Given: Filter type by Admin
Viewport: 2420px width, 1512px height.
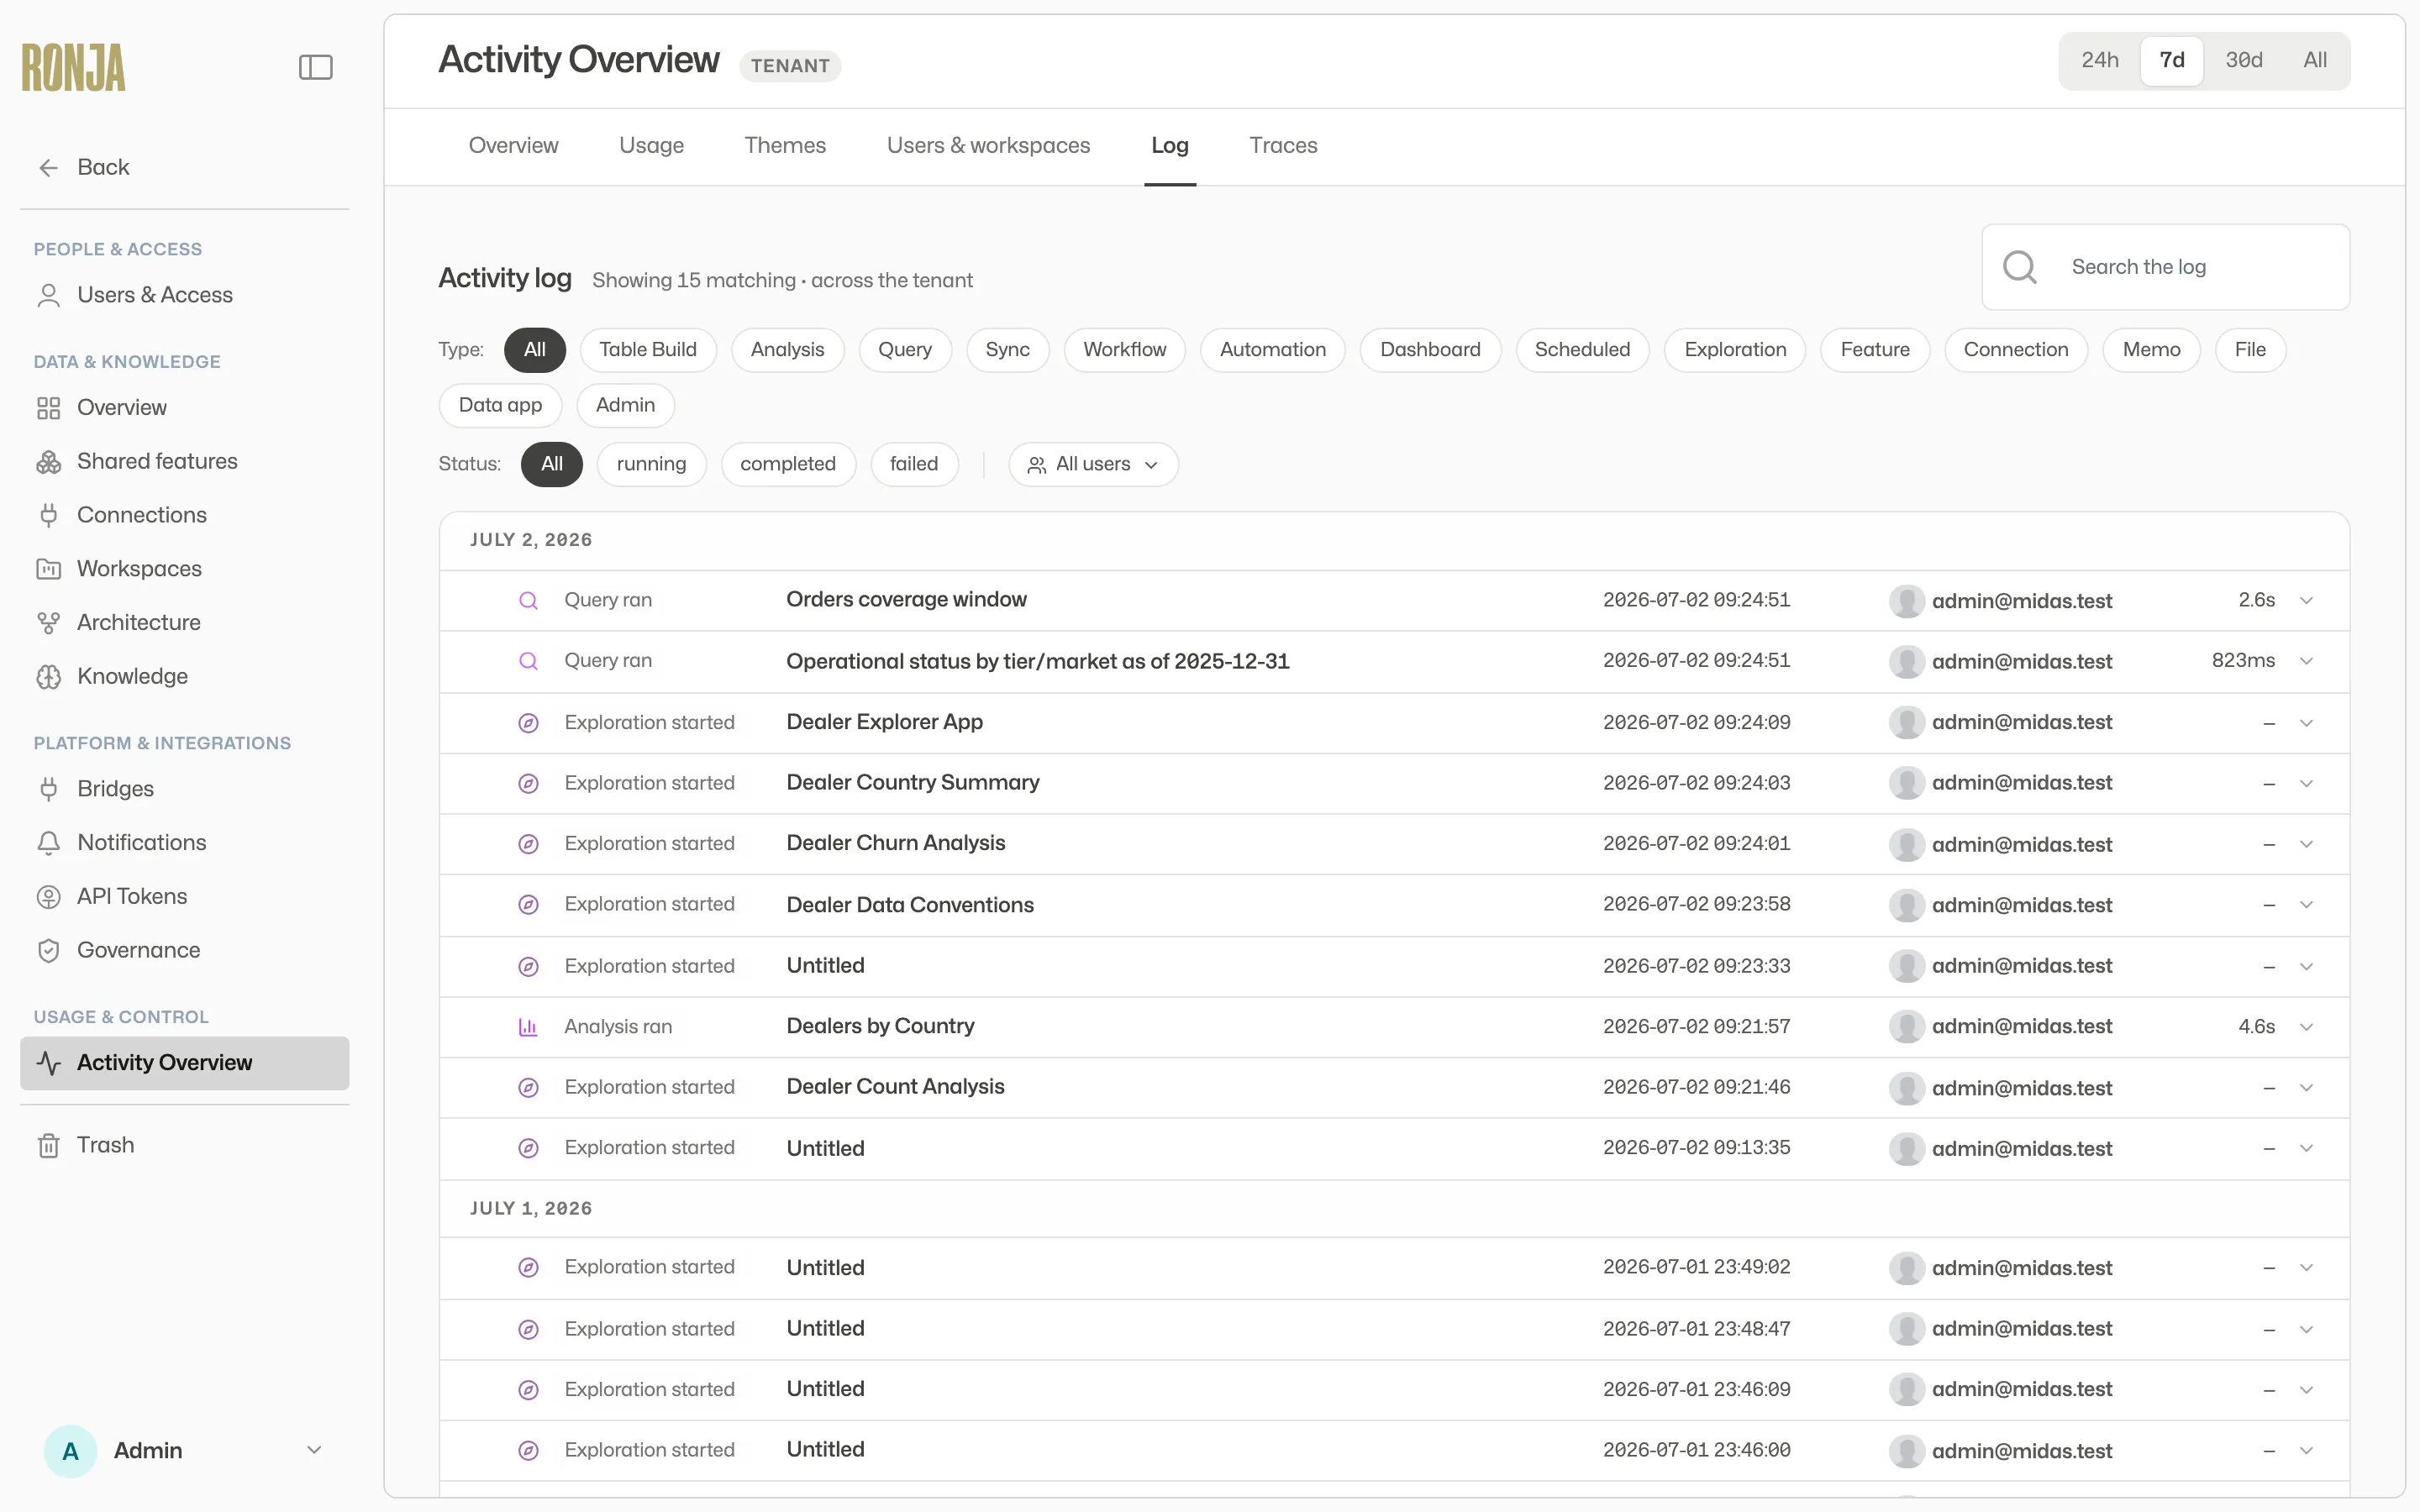Looking at the screenshot, I should coord(625,406).
